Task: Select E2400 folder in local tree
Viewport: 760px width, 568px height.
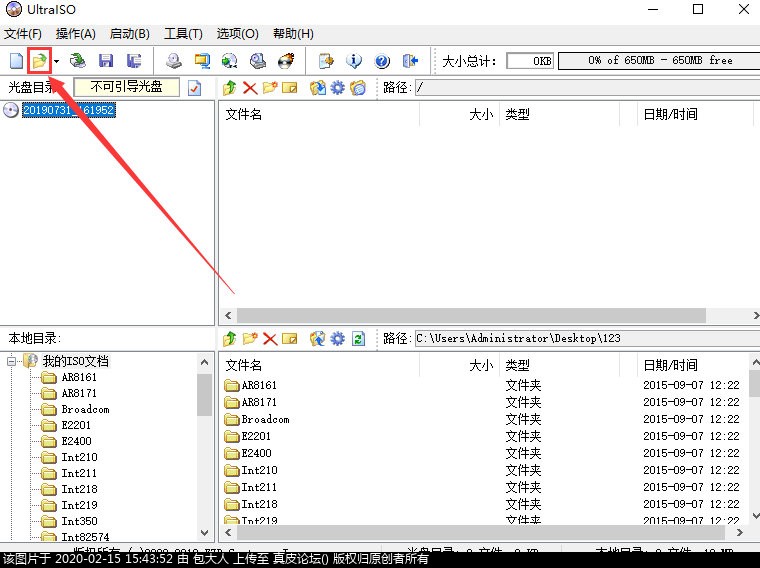Action: coord(76,441)
